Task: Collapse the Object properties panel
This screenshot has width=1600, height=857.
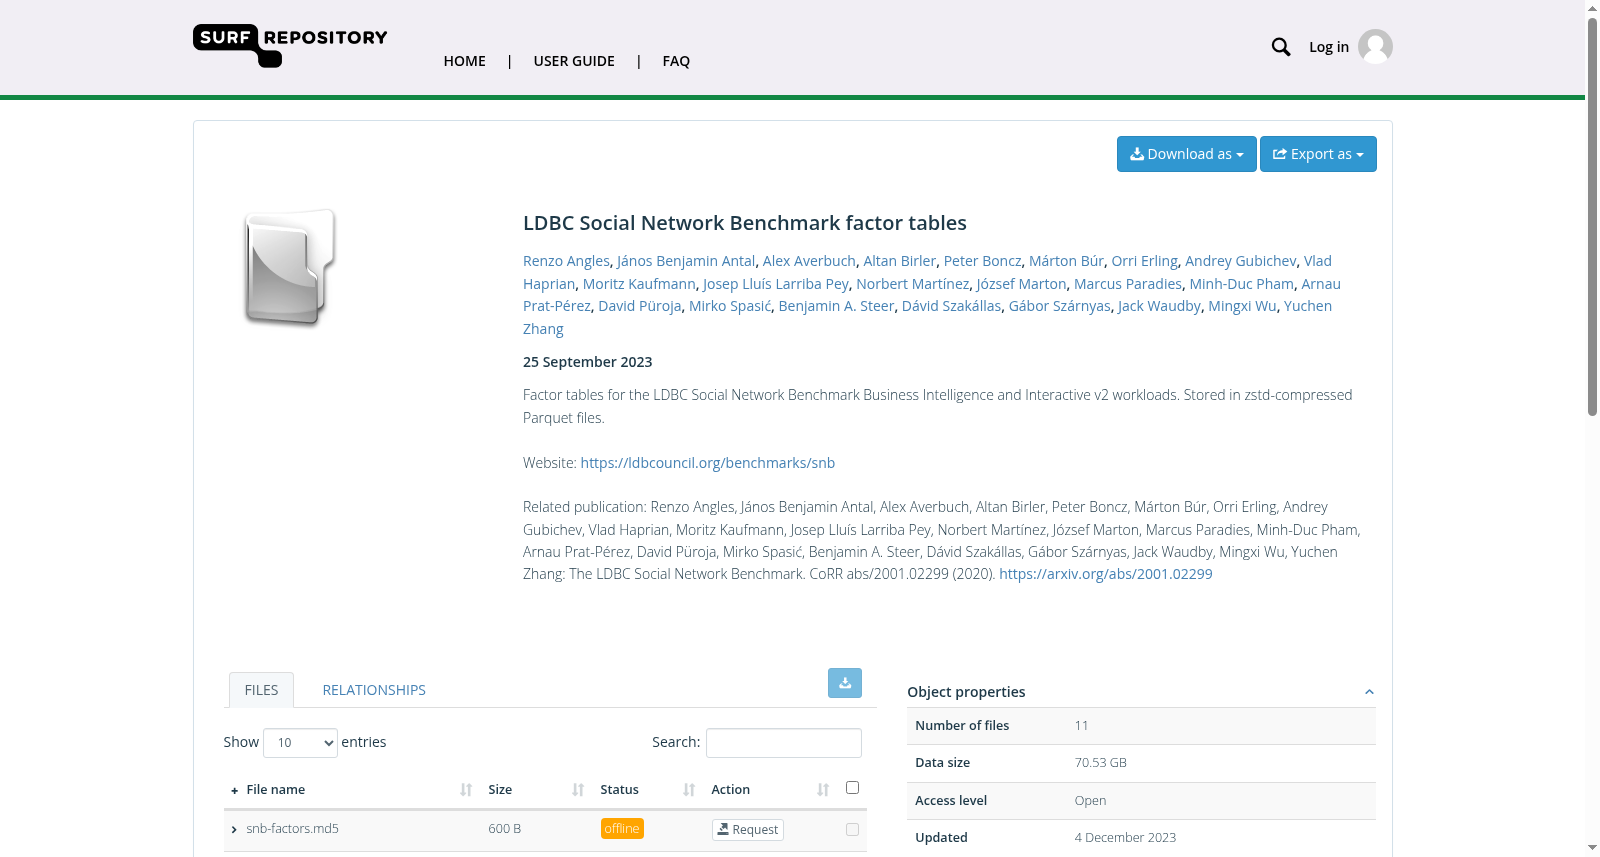Action: click(x=1369, y=692)
